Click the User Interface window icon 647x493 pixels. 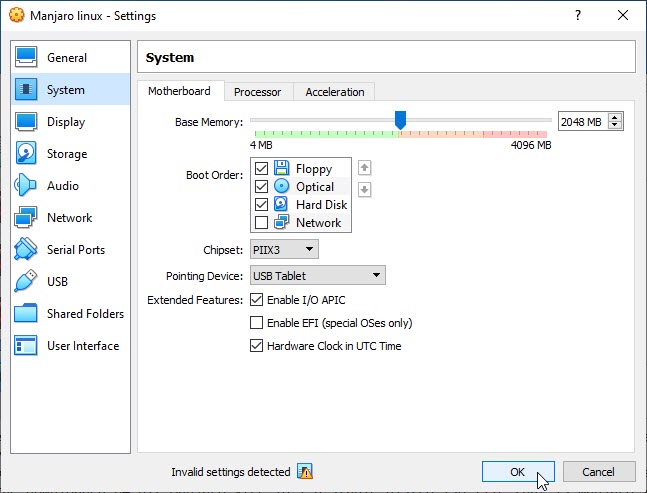tap(26, 345)
